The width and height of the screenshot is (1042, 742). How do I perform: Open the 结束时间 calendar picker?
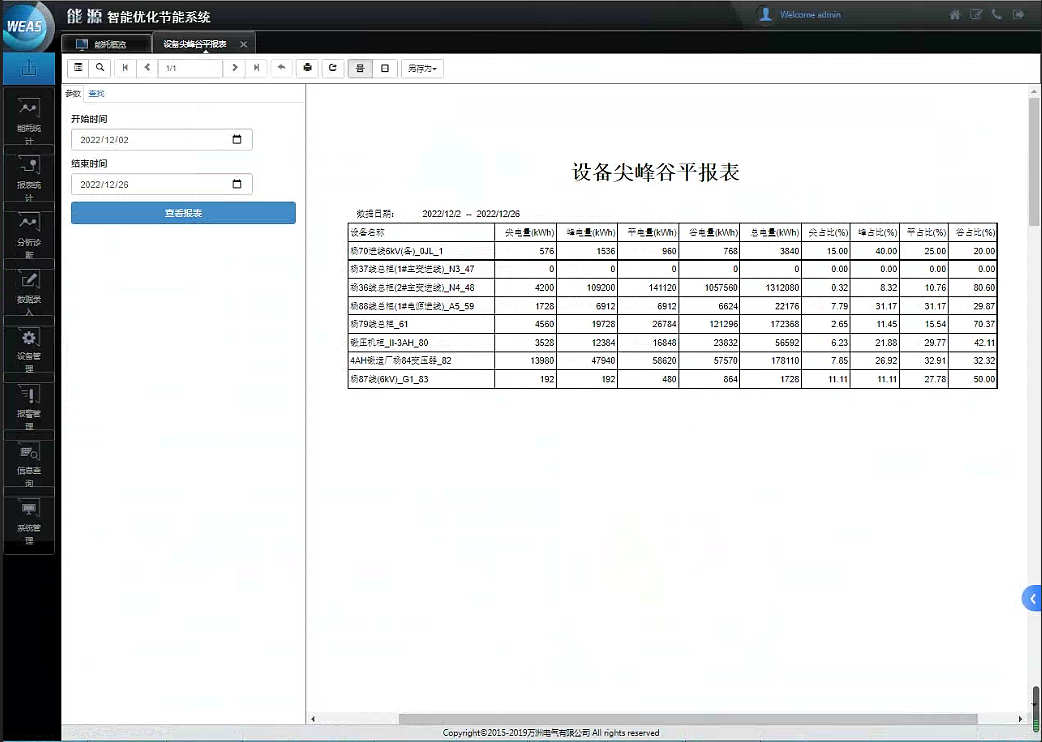pos(237,184)
